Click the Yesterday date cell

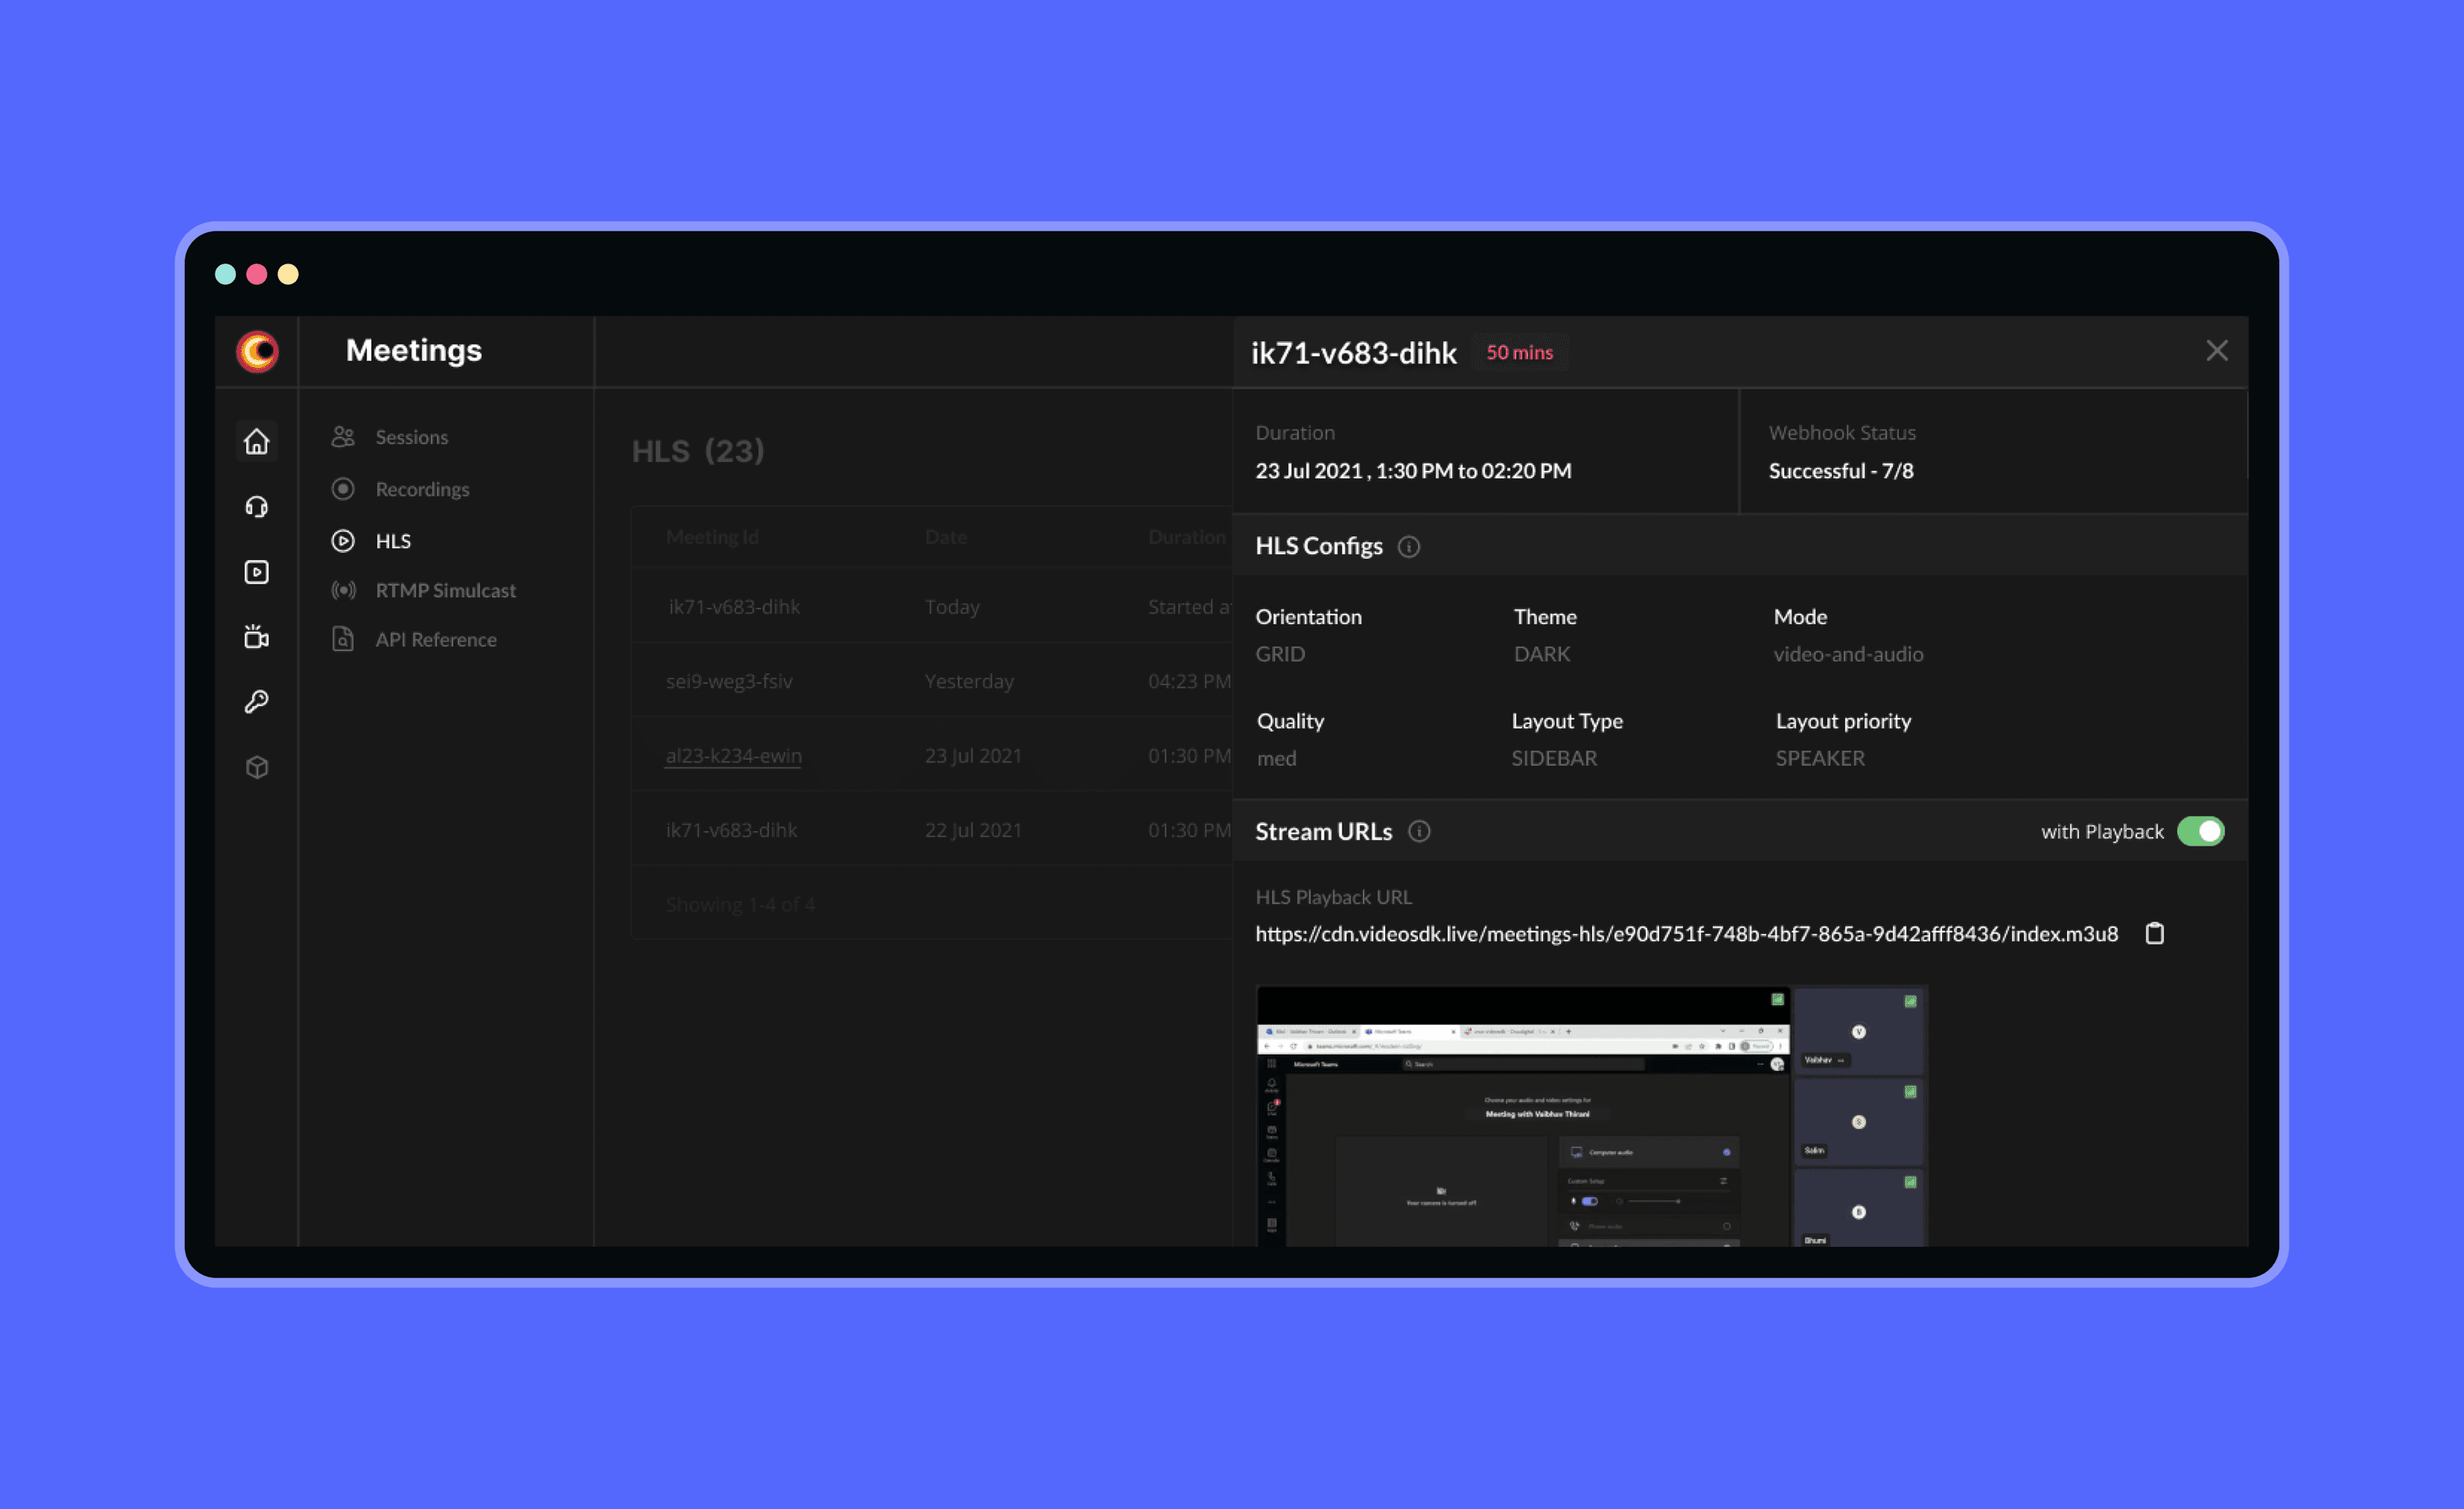[969, 681]
